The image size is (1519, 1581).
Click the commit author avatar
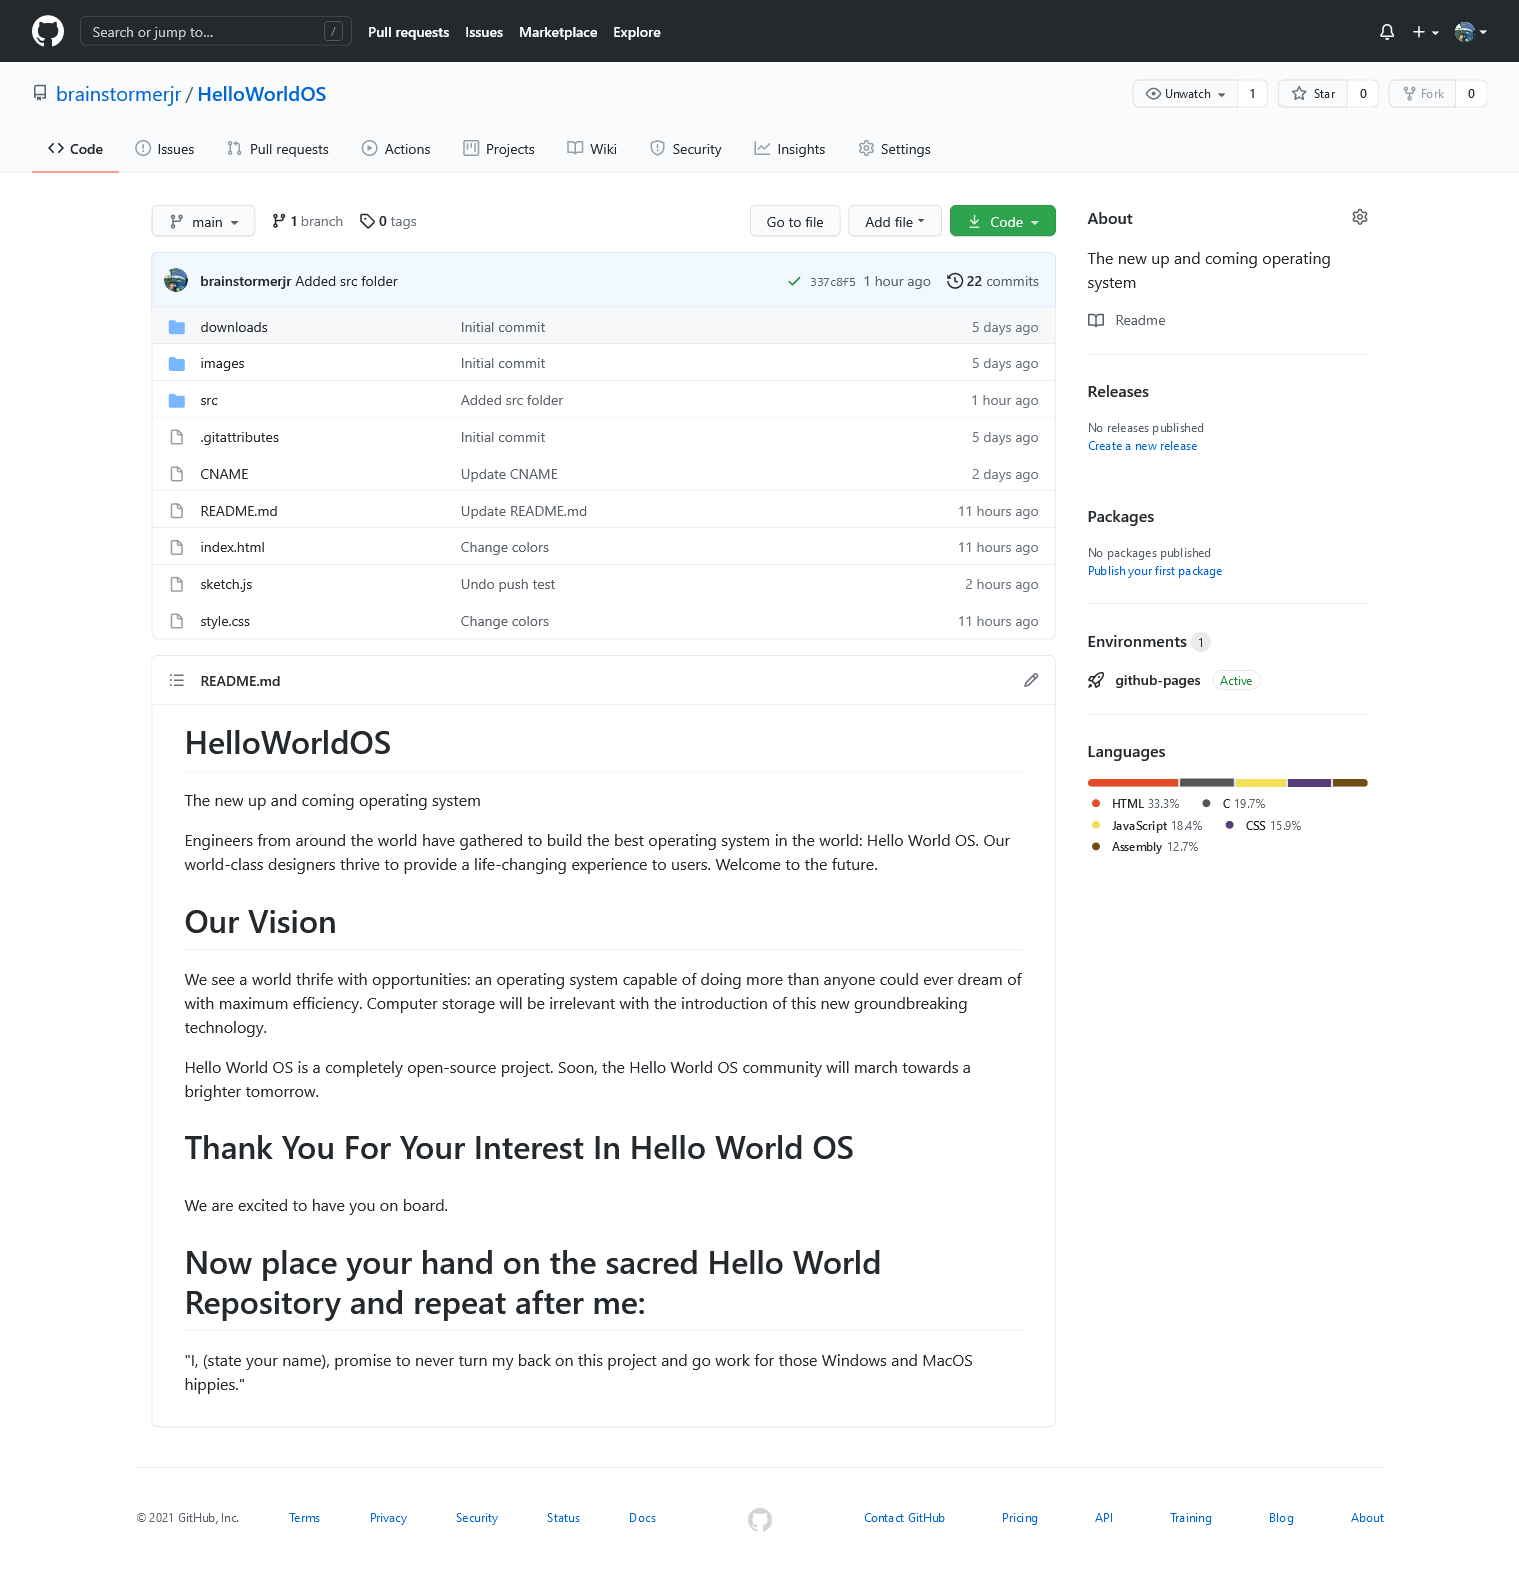pyautogui.click(x=176, y=281)
